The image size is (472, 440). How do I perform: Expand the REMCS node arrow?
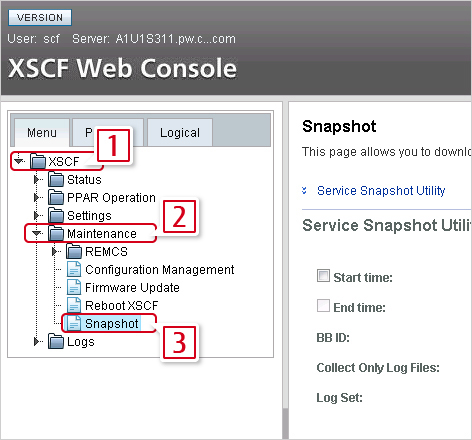click(x=55, y=251)
